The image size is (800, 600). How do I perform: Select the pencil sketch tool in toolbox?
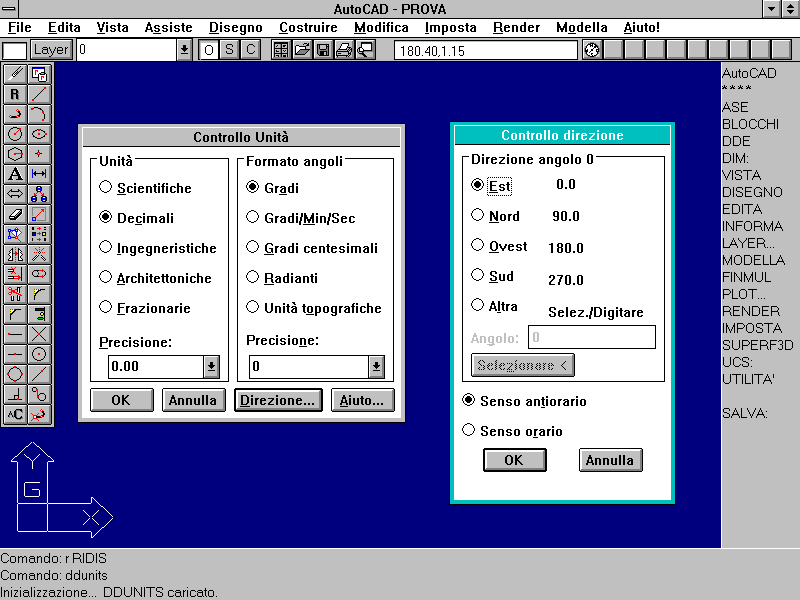15,74
